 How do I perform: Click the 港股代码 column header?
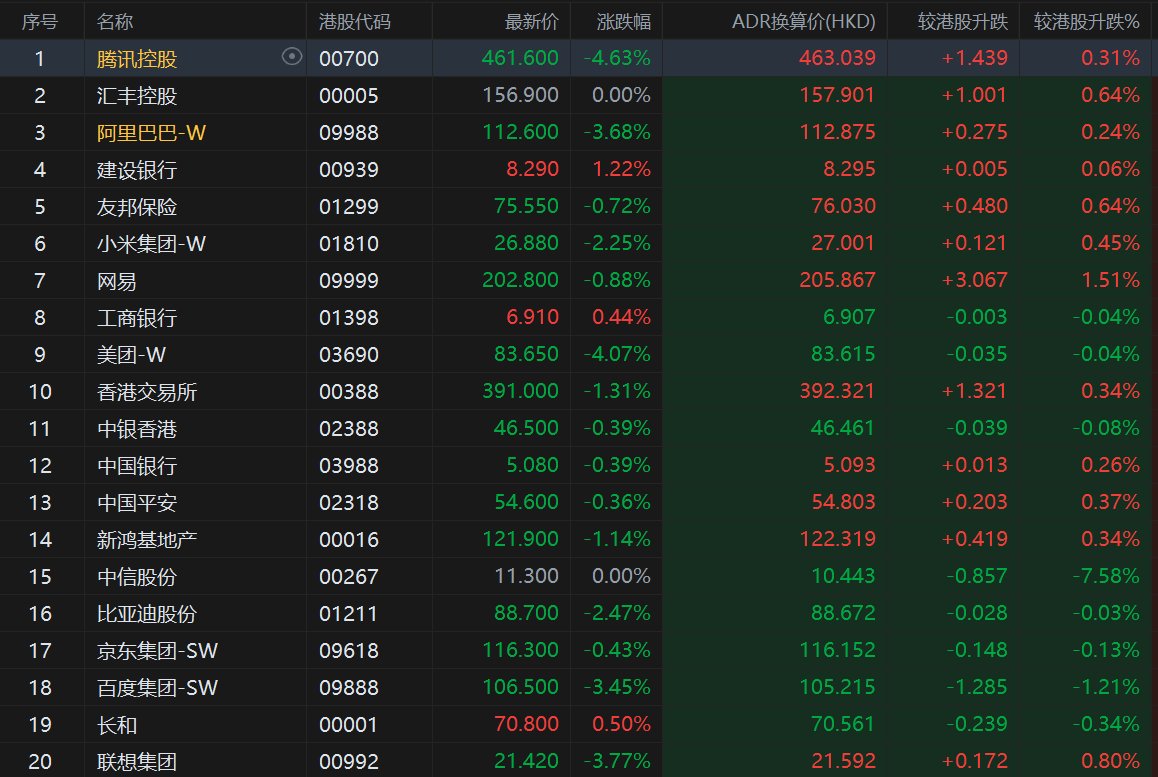coord(354,21)
